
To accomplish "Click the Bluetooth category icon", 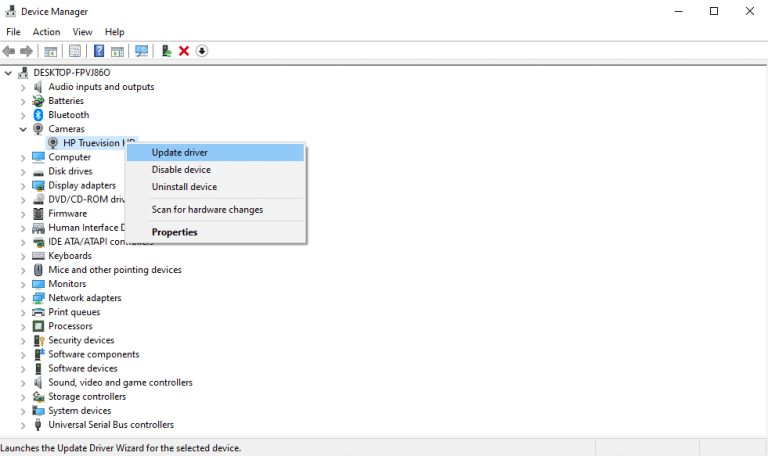I will [x=38, y=115].
